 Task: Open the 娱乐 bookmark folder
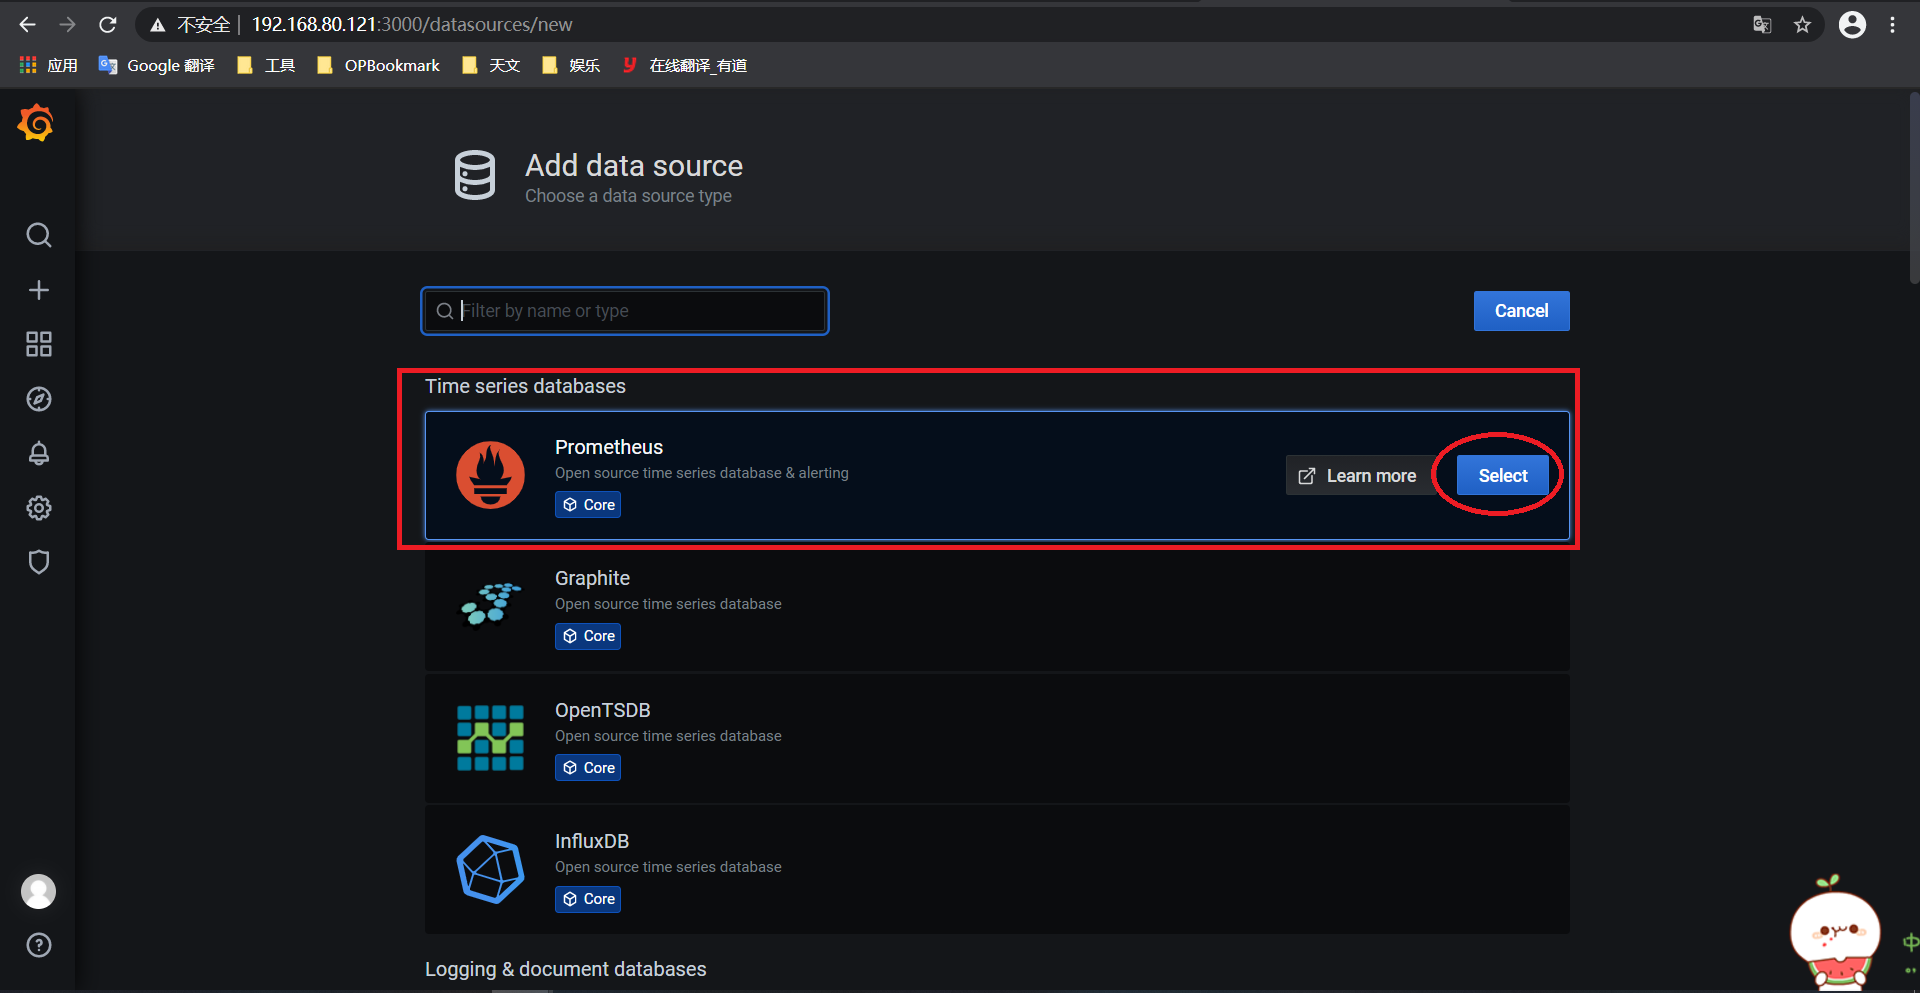coord(570,65)
